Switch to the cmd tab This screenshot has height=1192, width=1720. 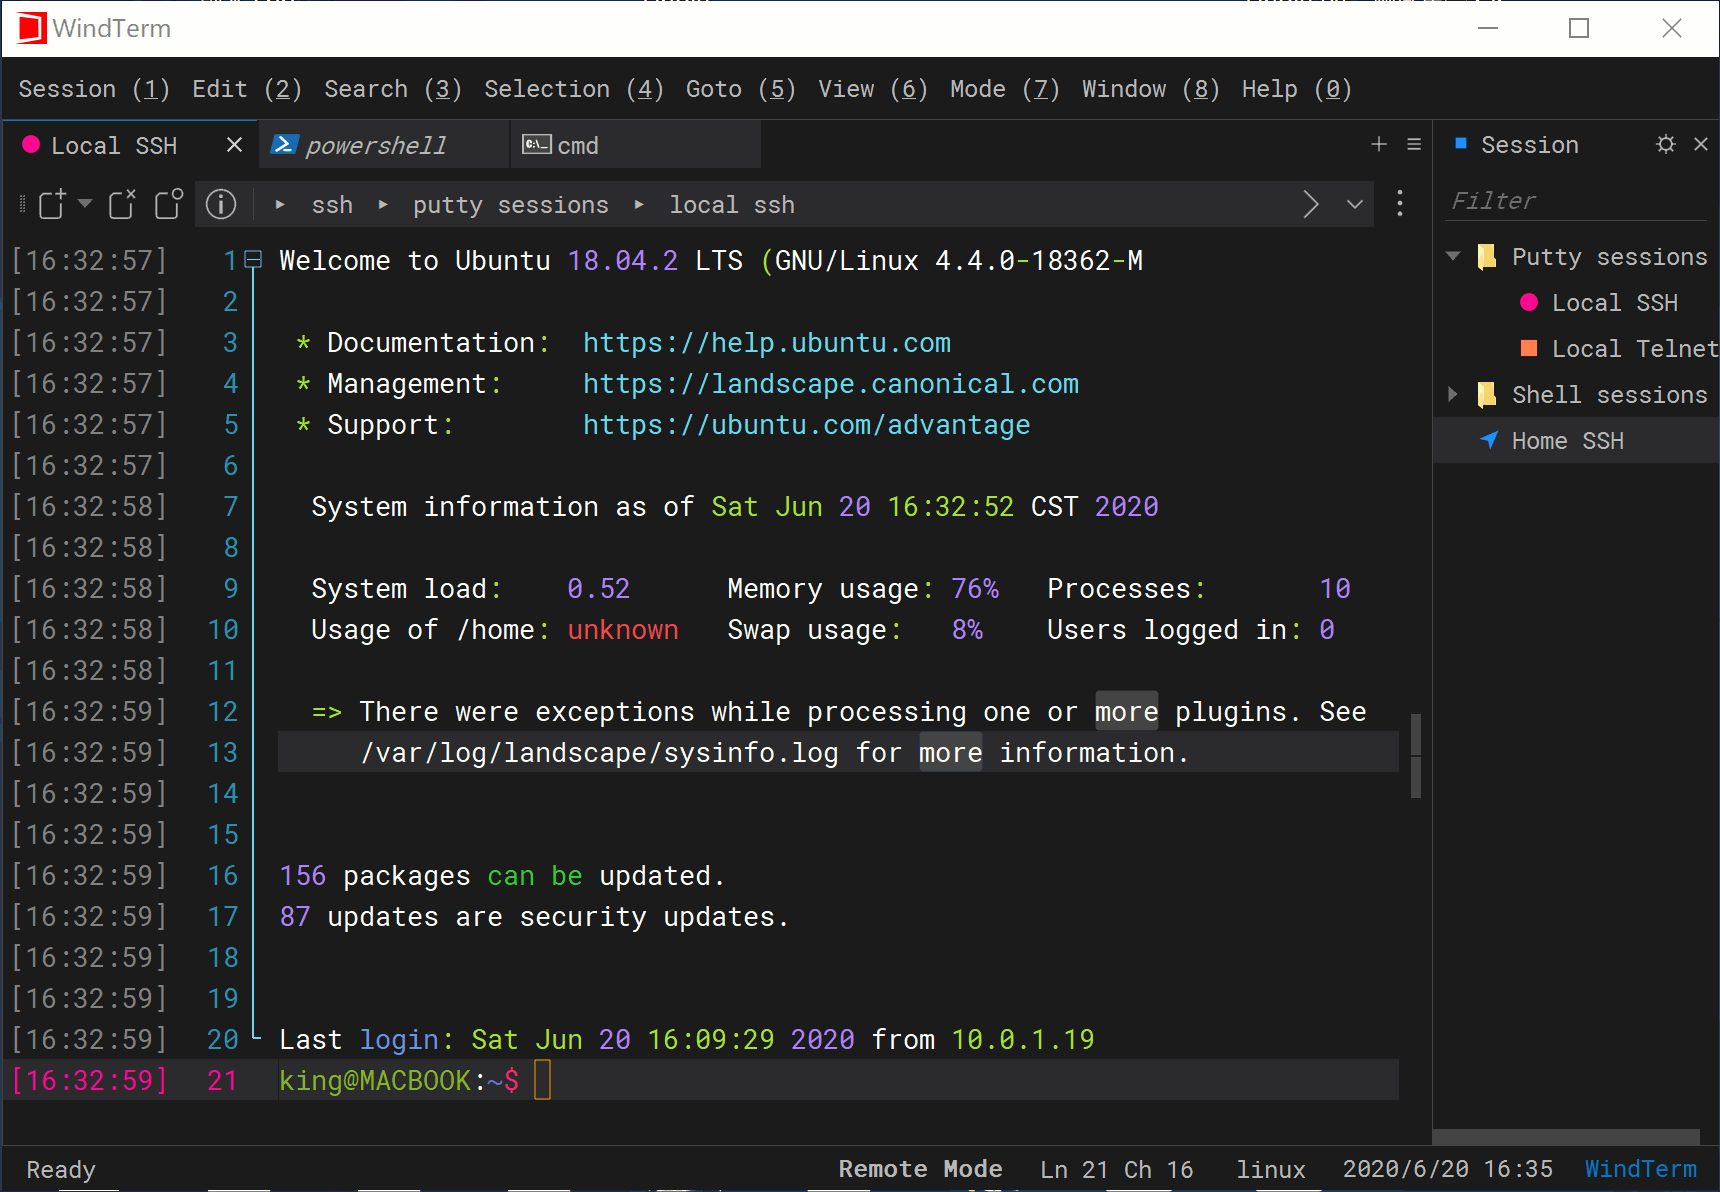click(636, 146)
